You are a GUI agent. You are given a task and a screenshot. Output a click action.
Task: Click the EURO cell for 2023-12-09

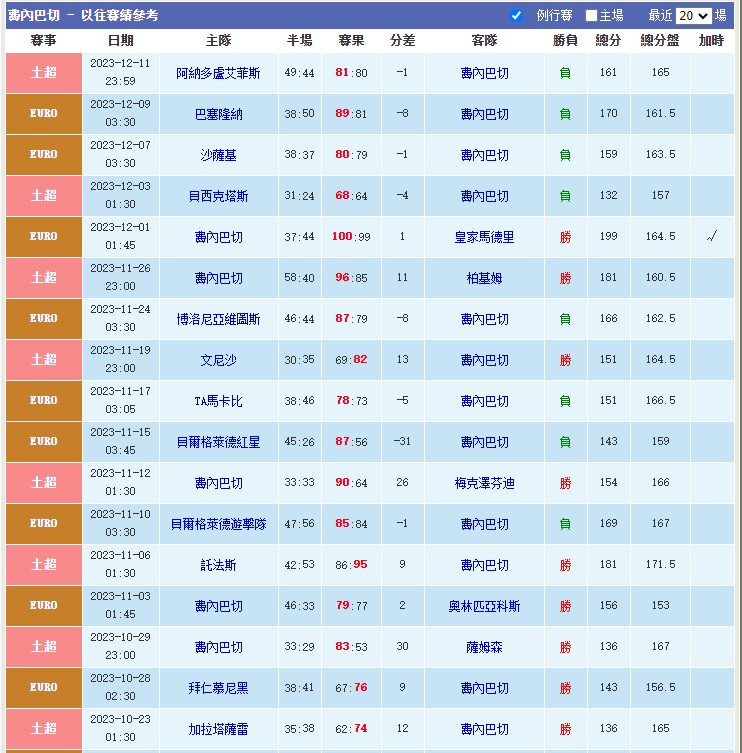[x=44, y=114]
